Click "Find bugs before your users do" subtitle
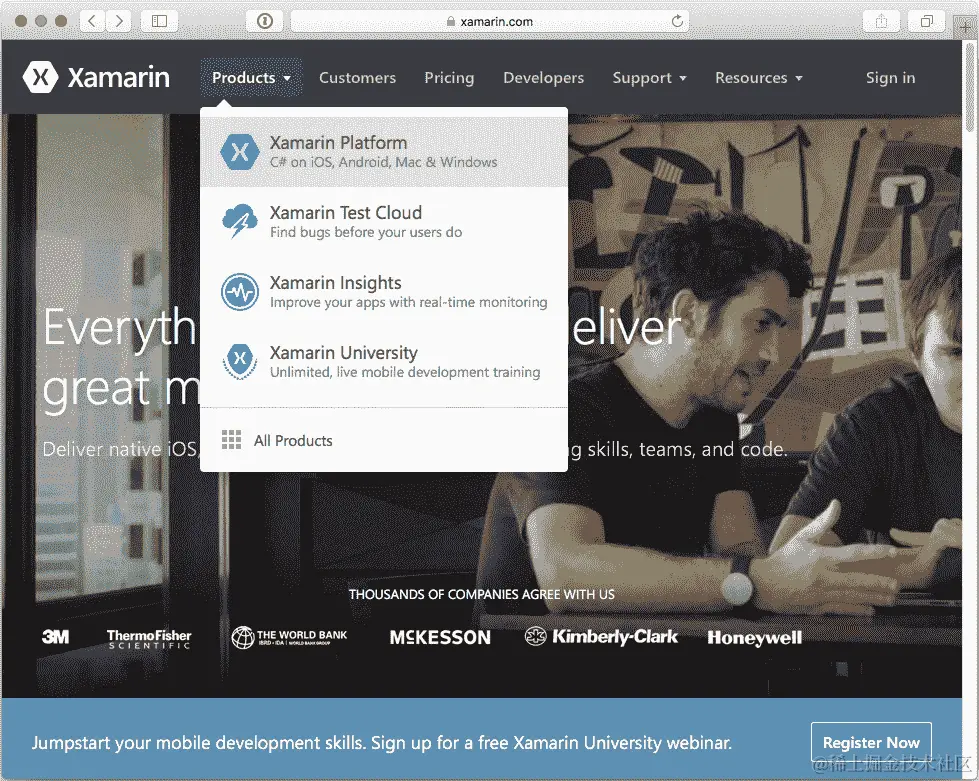The image size is (979, 781). point(366,232)
